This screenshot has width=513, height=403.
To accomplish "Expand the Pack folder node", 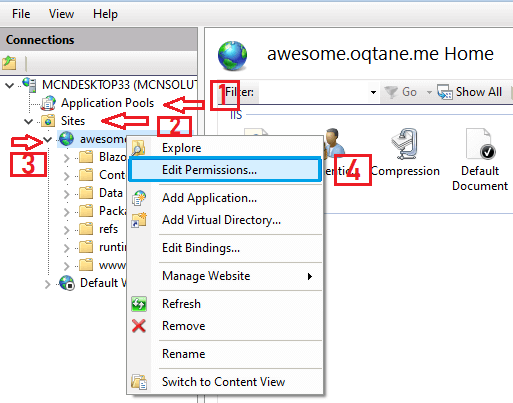I will (x=67, y=212).
